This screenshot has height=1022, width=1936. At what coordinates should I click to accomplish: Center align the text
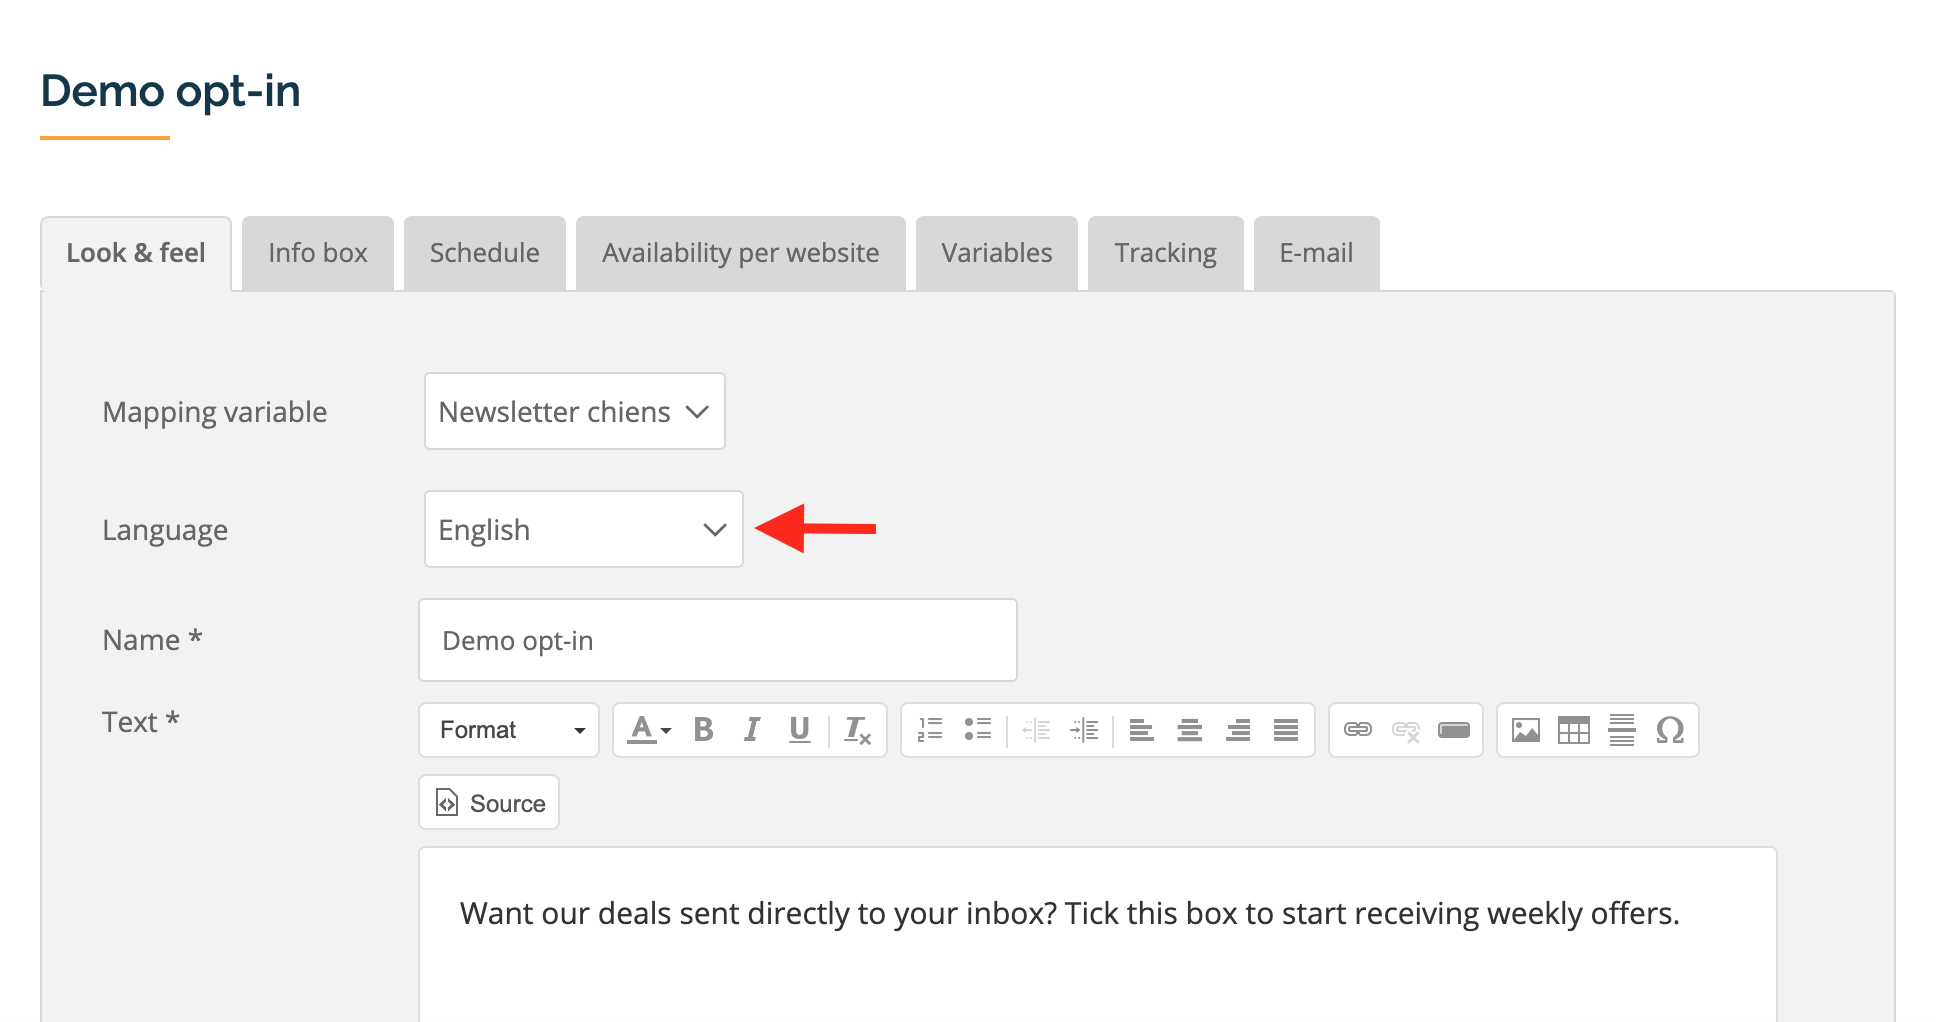coord(1190,730)
